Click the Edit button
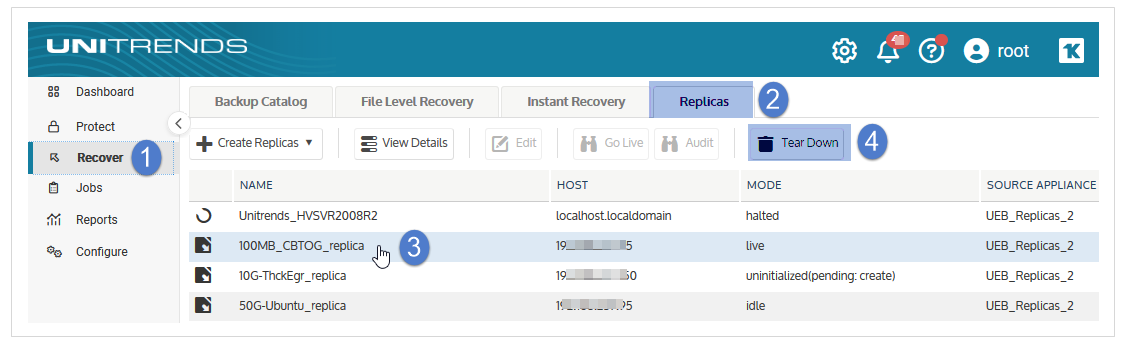The width and height of the screenshot is (1142, 363). pos(514,143)
